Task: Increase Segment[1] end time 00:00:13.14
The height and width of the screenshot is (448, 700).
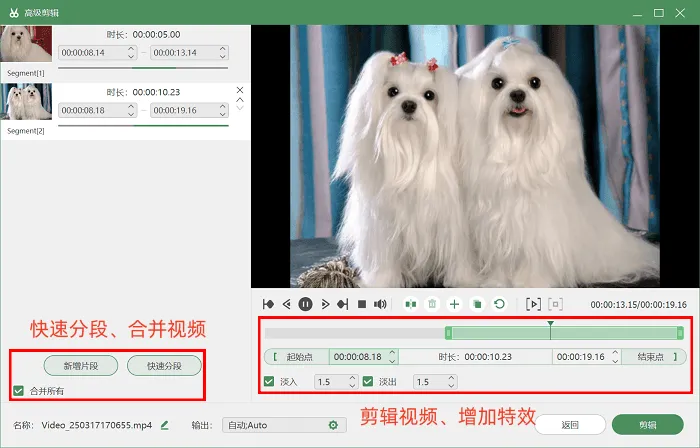Action: [x=223, y=49]
